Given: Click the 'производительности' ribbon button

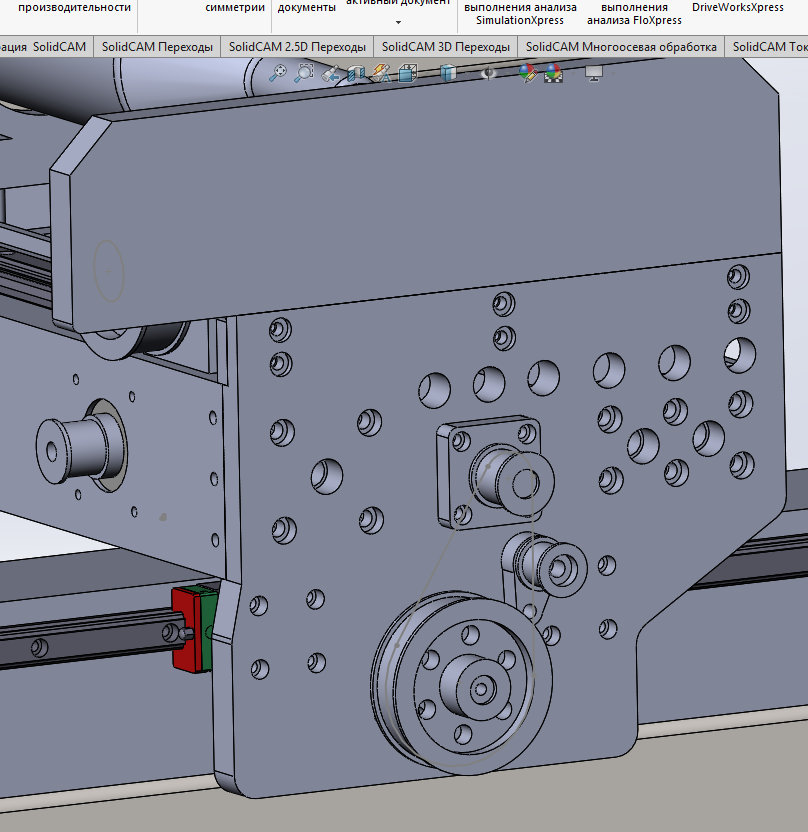Looking at the screenshot, I should tap(74, 7).
